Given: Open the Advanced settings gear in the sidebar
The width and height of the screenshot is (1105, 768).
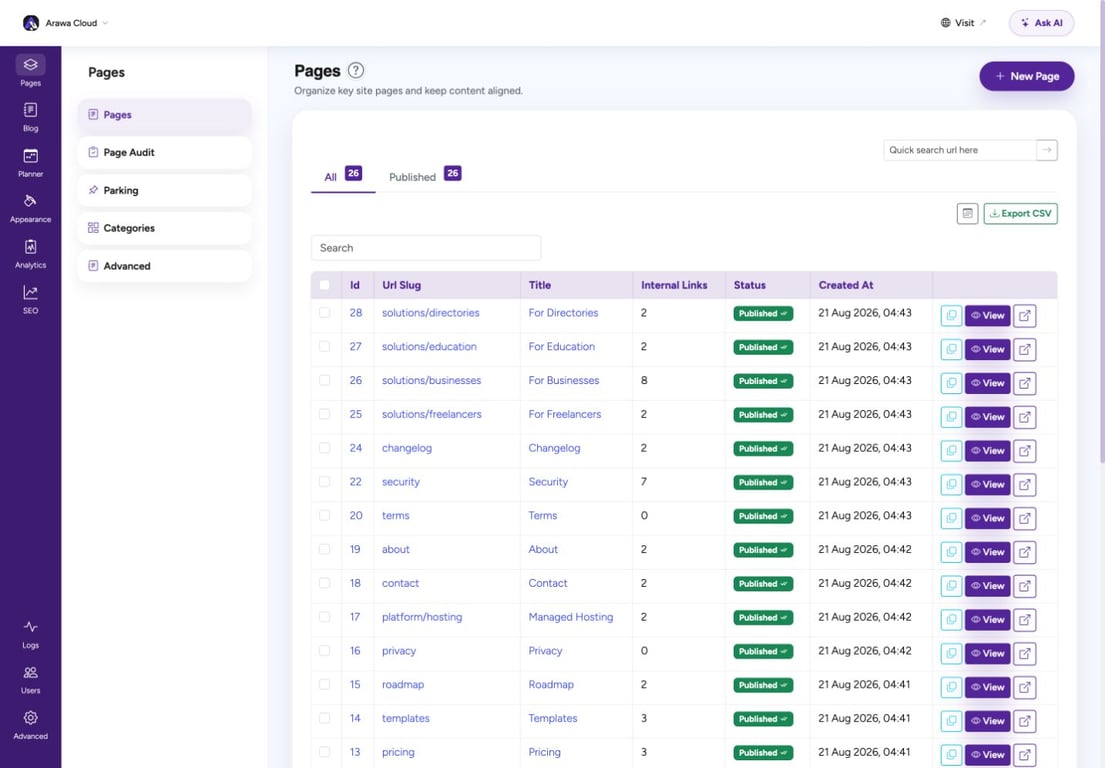Looking at the screenshot, I should pyautogui.click(x=30, y=725).
